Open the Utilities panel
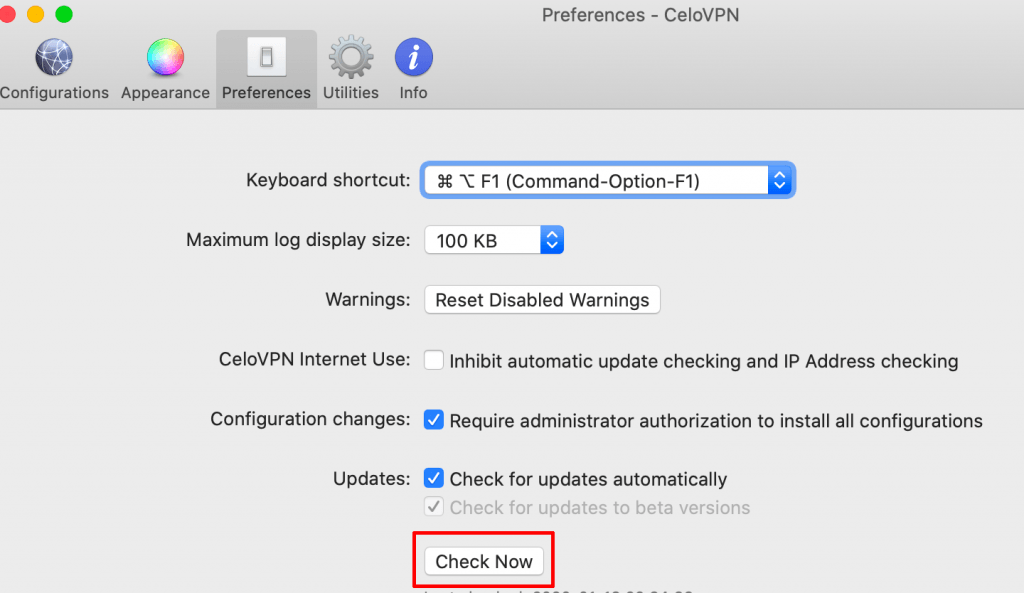 pos(350,68)
